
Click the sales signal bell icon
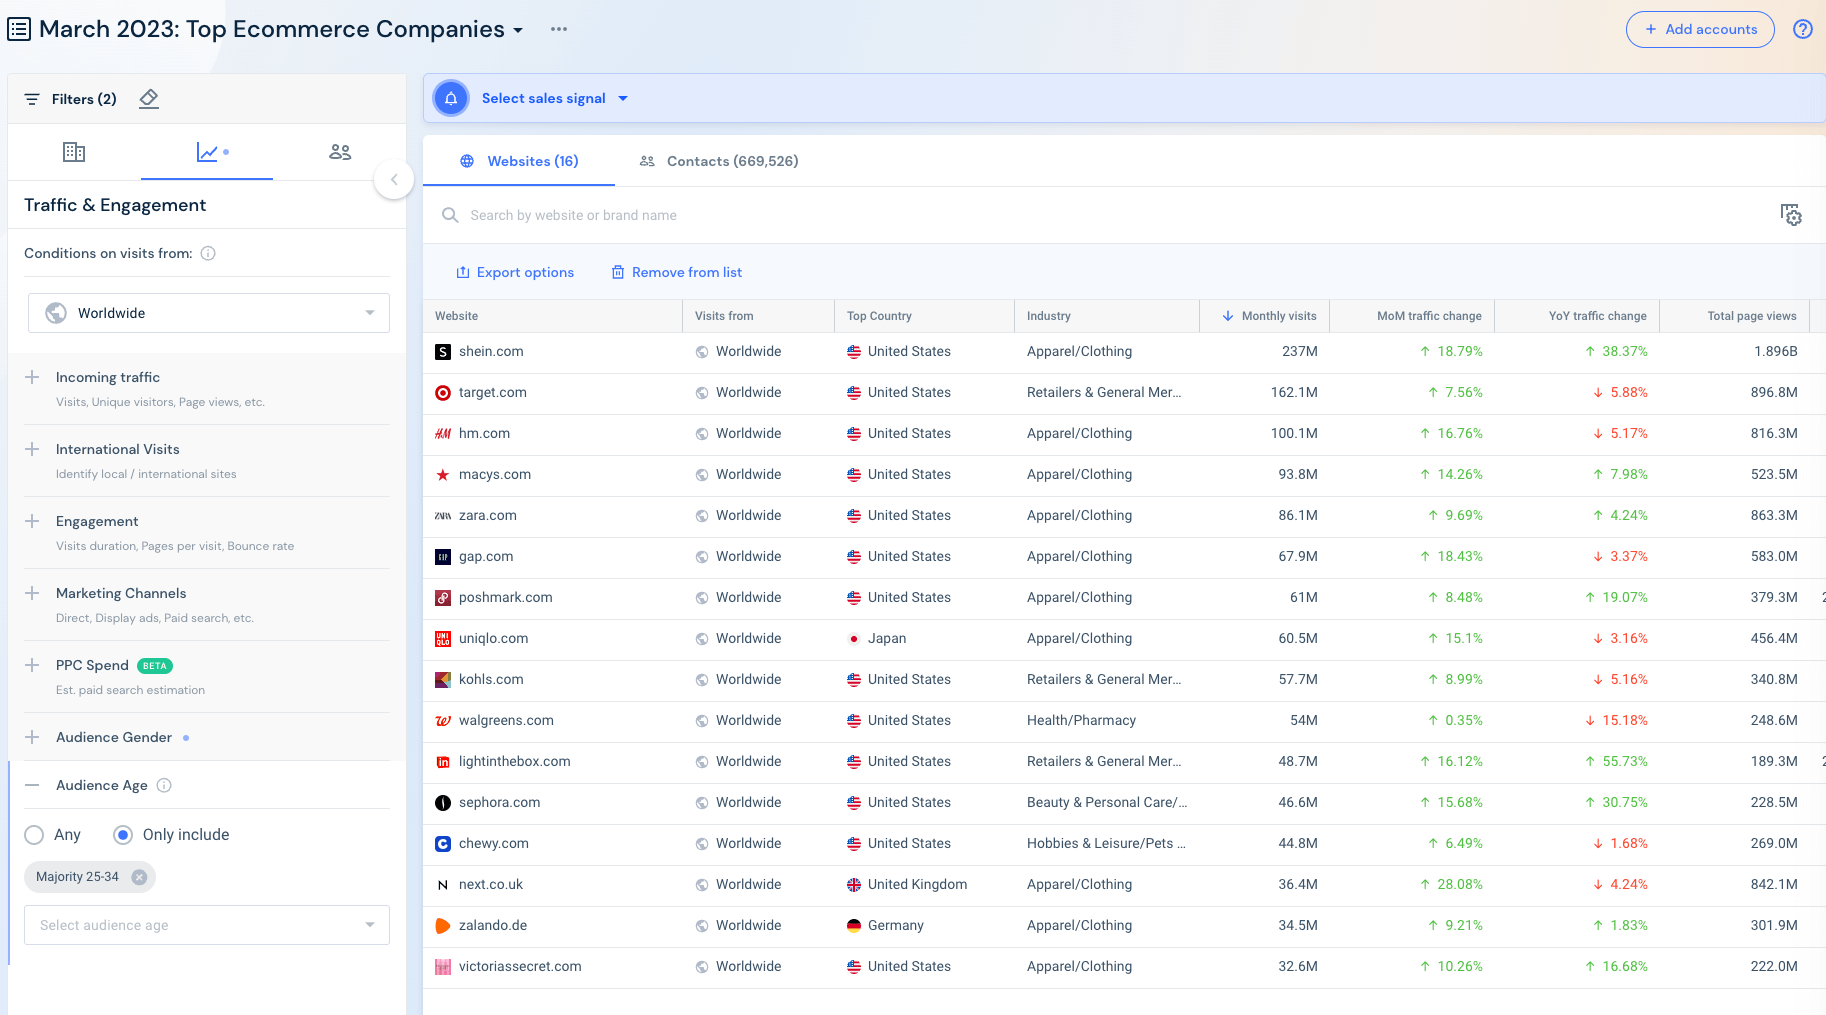click(x=451, y=98)
